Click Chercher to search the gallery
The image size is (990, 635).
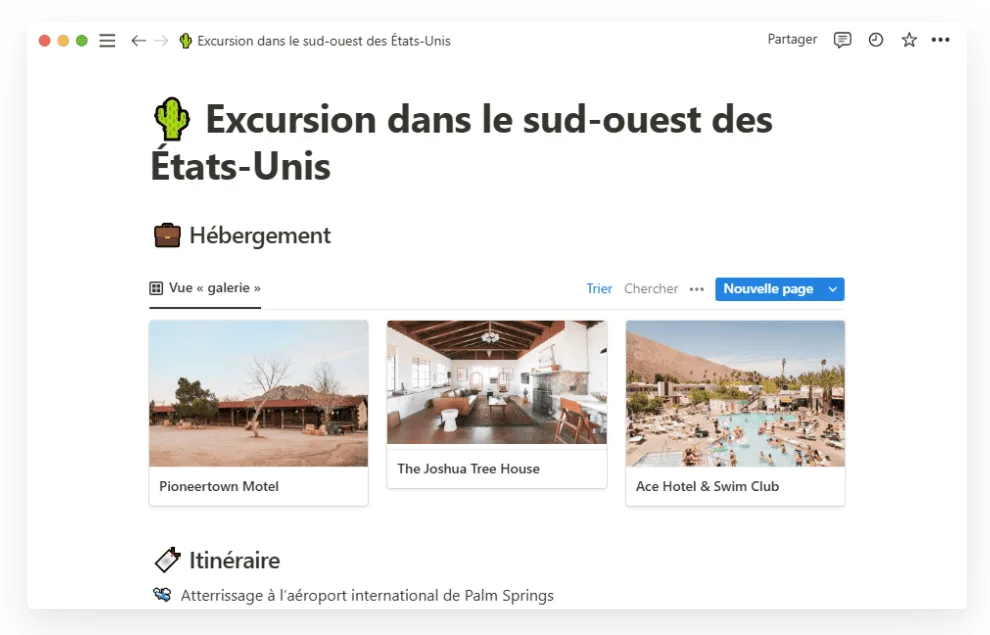(650, 288)
